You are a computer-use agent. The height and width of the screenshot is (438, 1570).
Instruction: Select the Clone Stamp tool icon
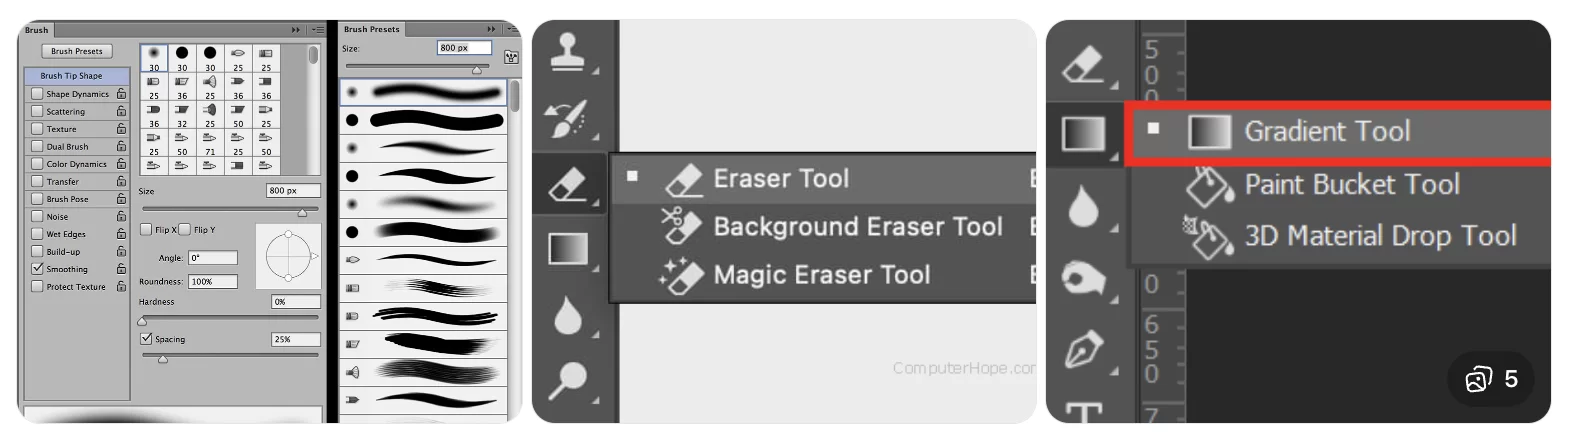pyautogui.click(x=569, y=51)
